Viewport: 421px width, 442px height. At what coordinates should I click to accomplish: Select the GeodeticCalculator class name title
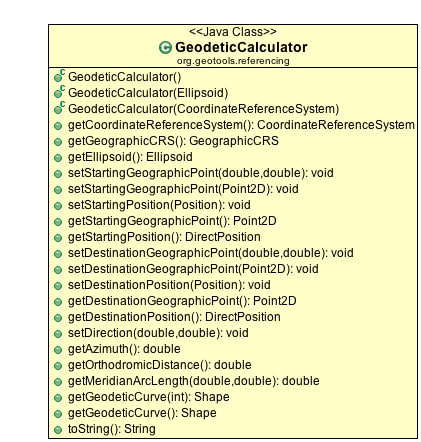241,47
